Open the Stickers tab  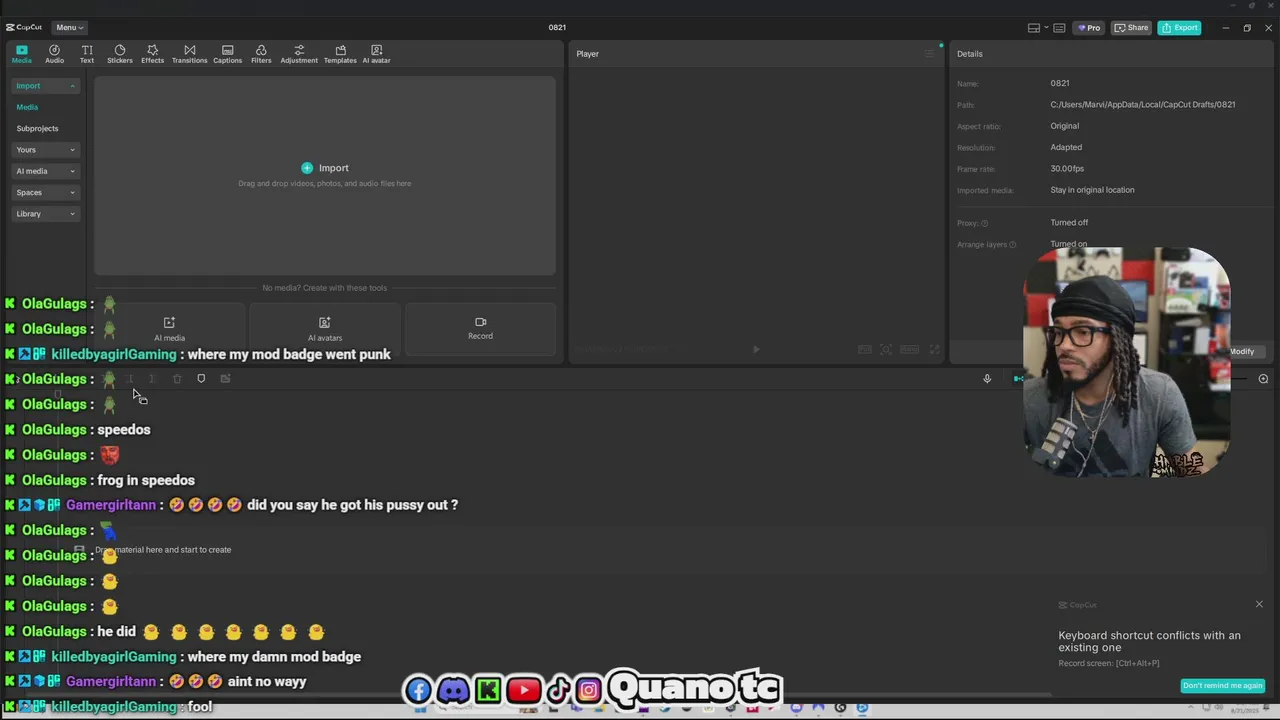point(120,54)
